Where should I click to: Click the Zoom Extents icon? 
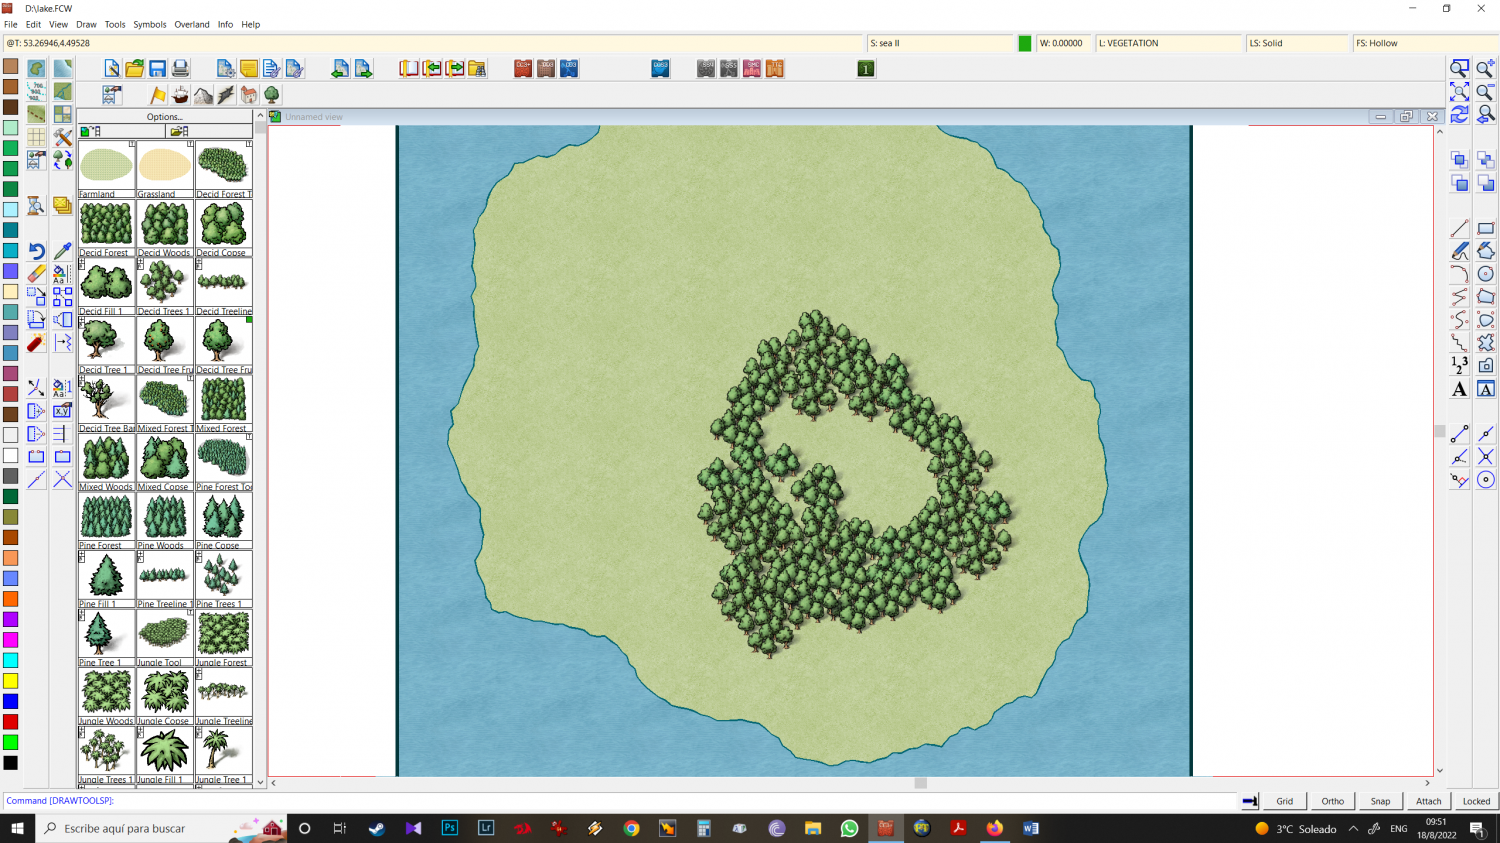pos(1460,92)
